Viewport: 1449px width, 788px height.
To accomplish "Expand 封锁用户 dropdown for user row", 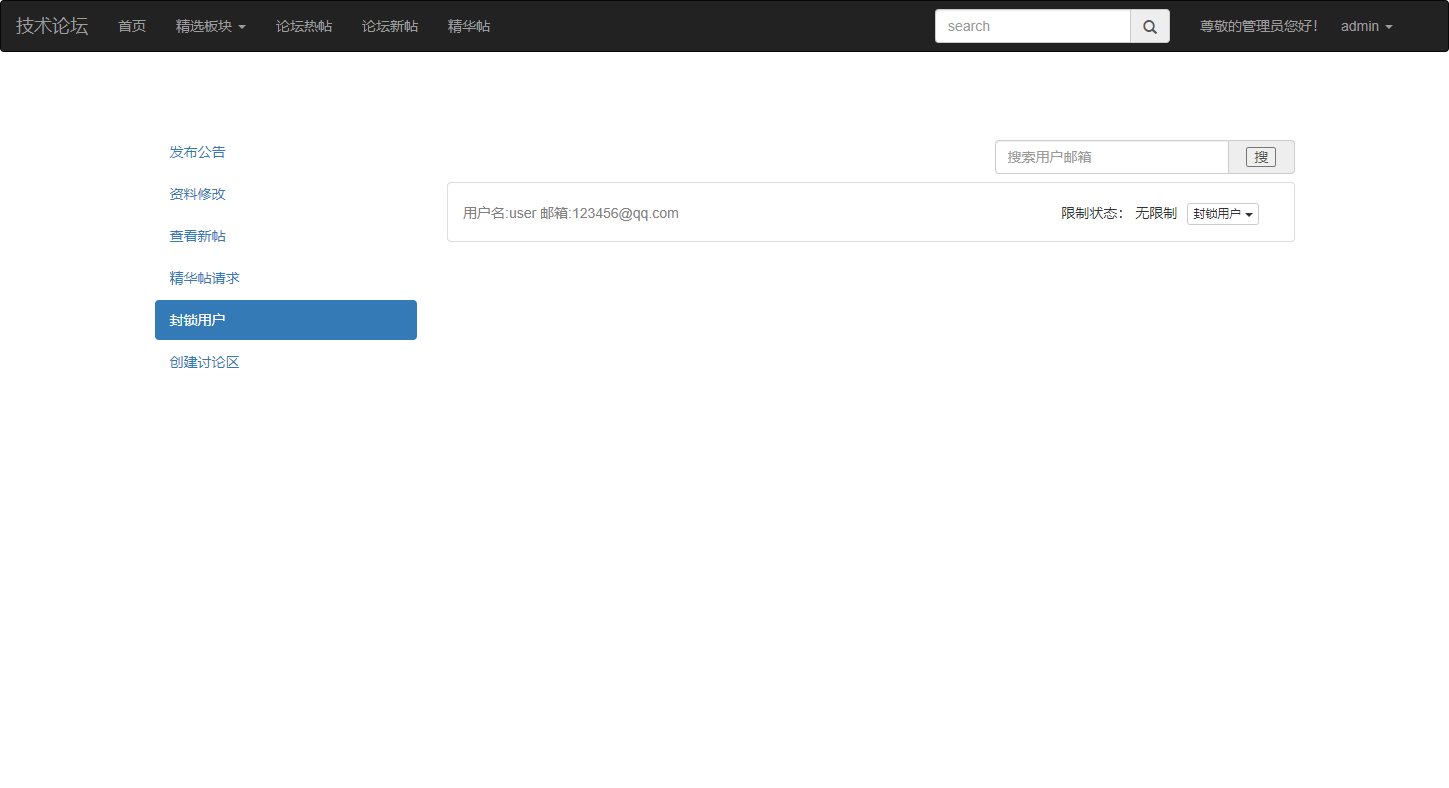I will click(1223, 214).
